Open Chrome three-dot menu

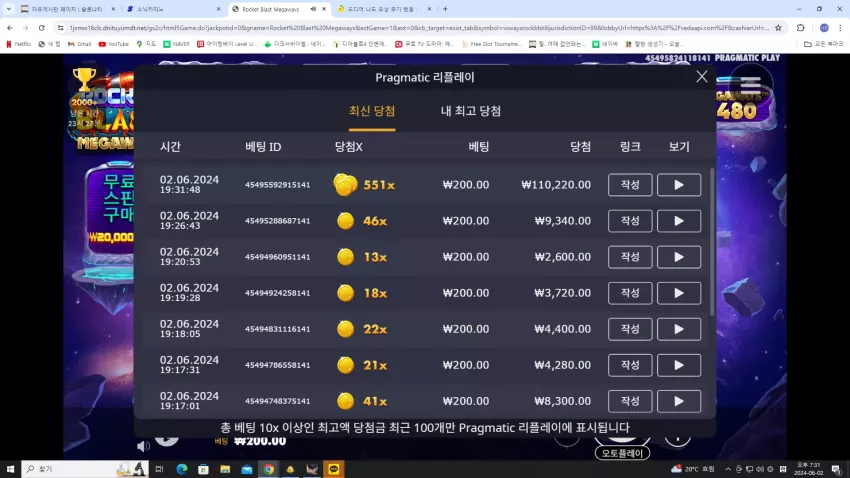coord(840,28)
